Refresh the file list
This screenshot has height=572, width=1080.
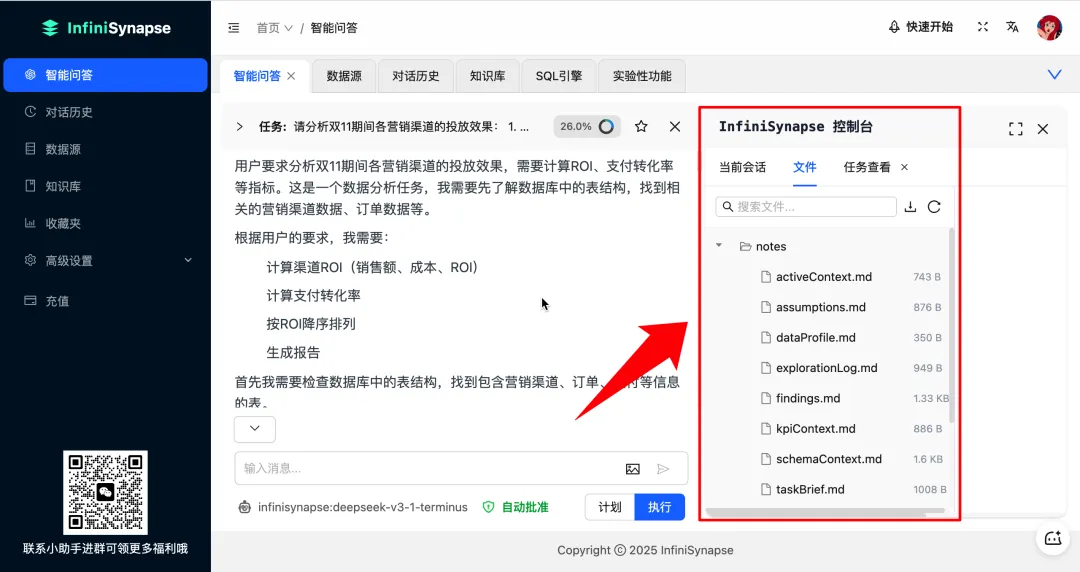(934, 207)
